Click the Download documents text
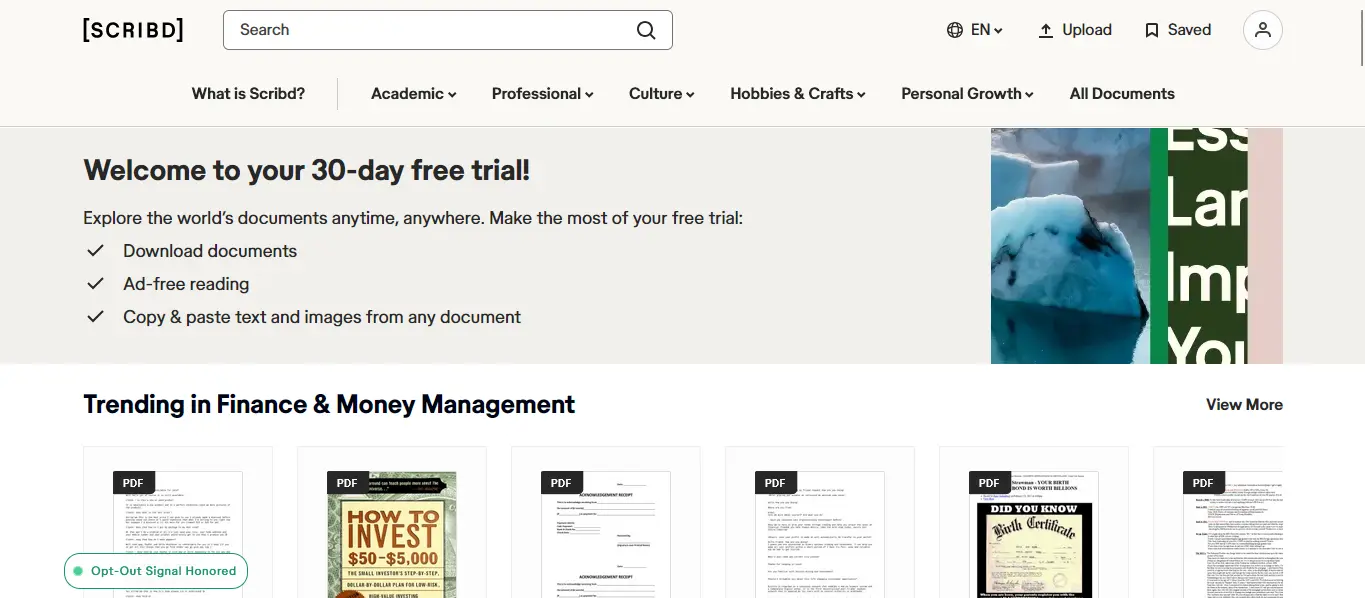Screen dimensions: 1365x598 pos(210,251)
